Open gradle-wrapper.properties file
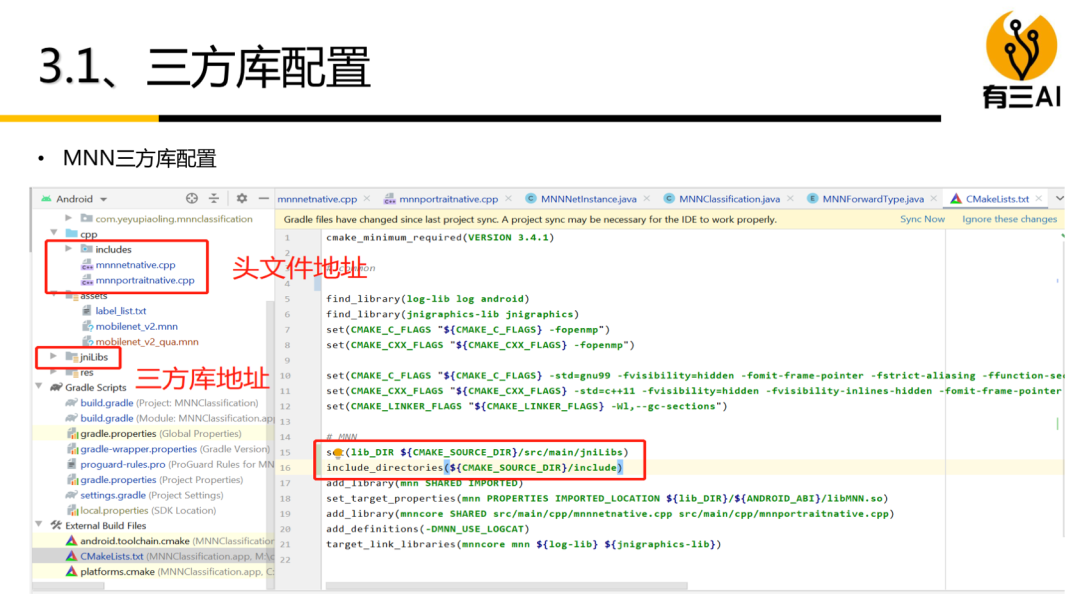This screenshot has width=1080, height=608. 175,449
